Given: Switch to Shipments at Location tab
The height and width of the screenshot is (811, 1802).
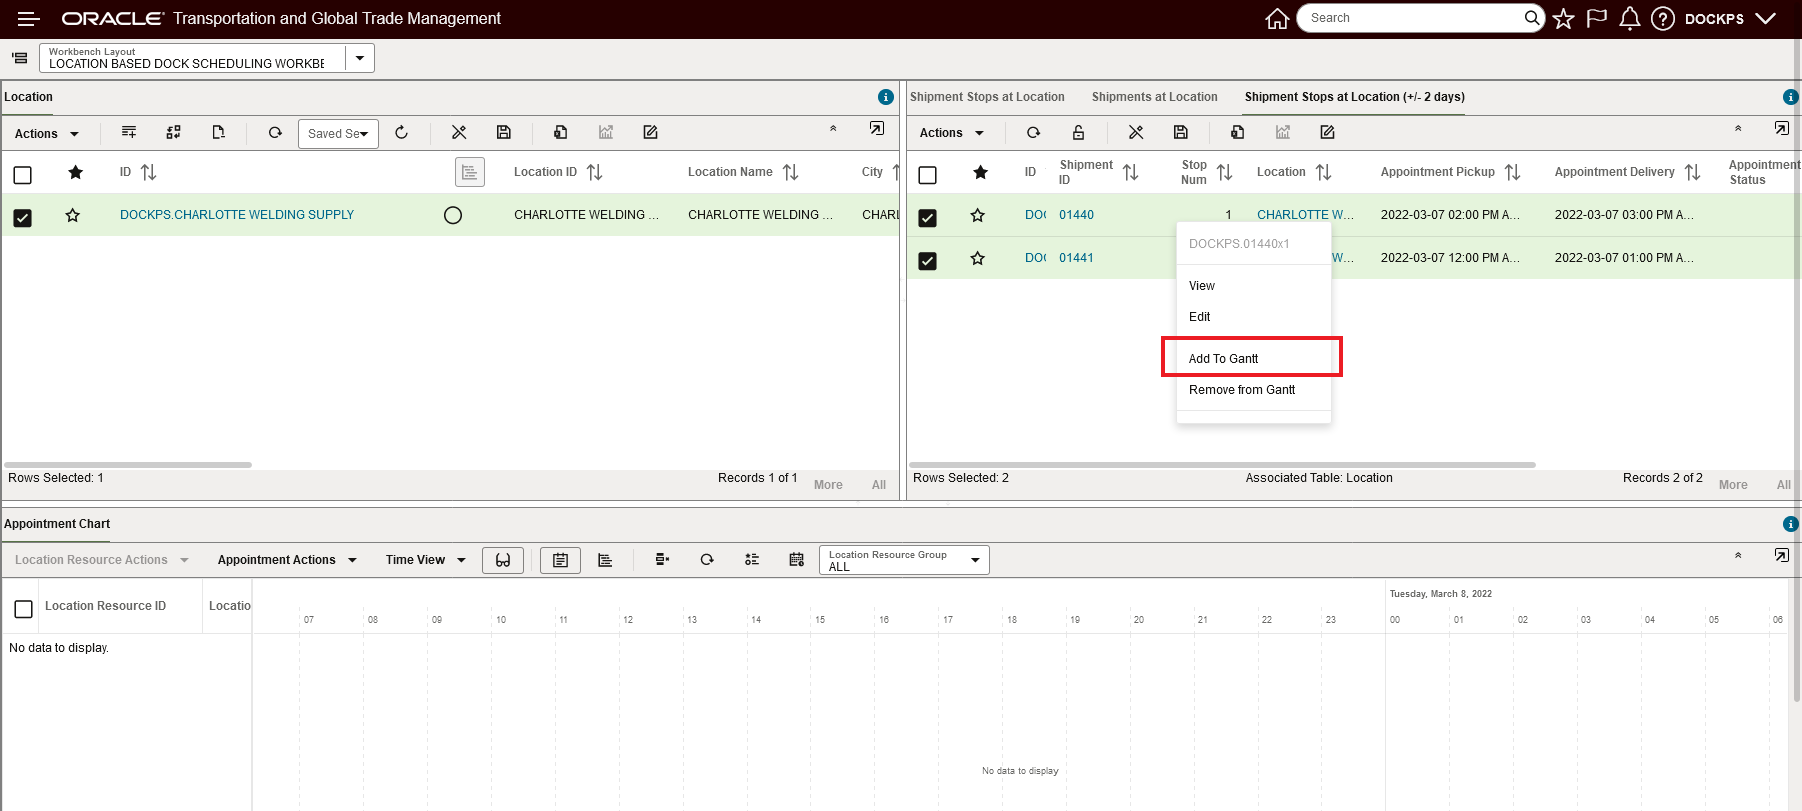Looking at the screenshot, I should (x=1154, y=97).
